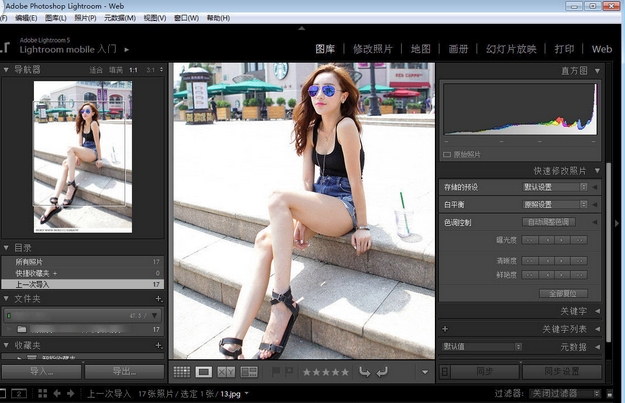Open 白平衡 white balance dropdown
Image resolution: width=625 pixels, height=403 pixels.
[x=555, y=204]
